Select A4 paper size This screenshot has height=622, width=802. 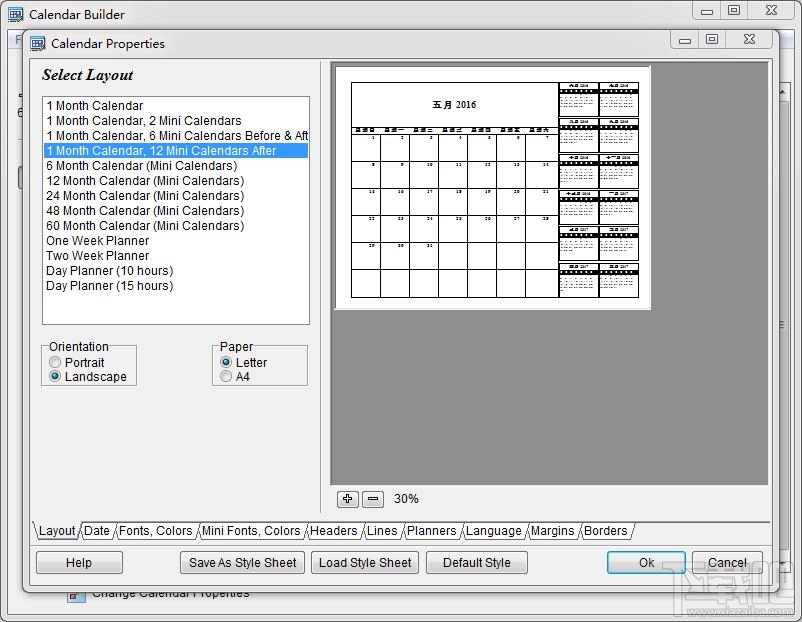226,376
